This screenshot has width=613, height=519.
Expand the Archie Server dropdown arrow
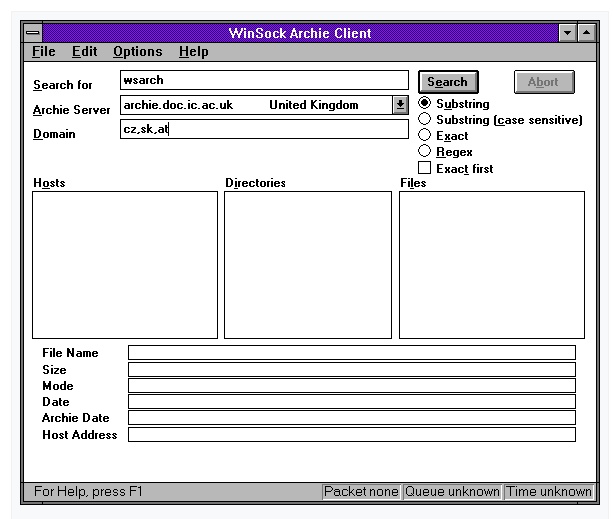click(400, 105)
